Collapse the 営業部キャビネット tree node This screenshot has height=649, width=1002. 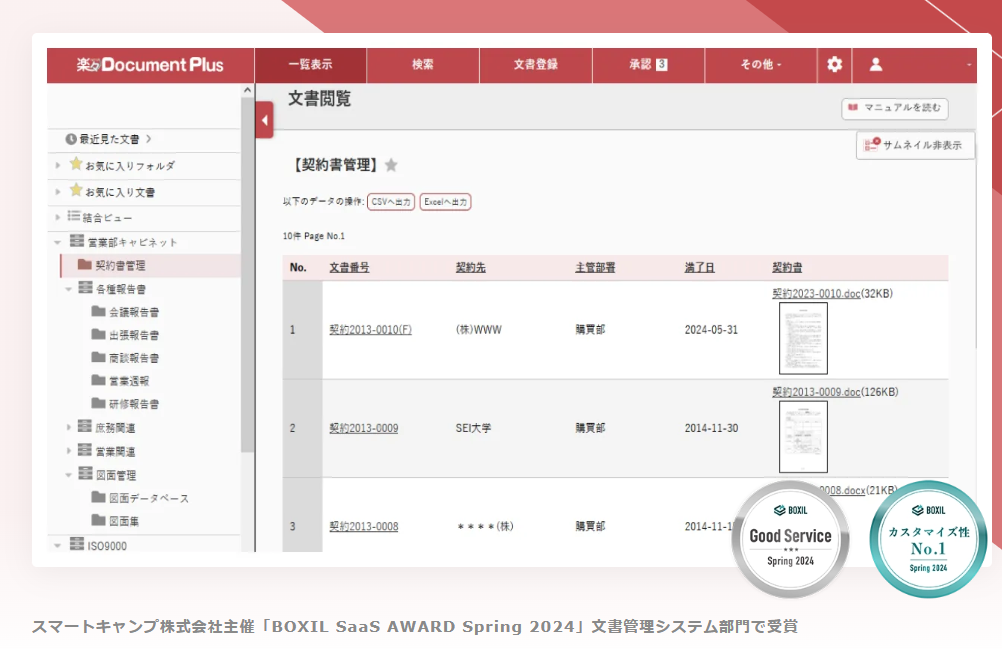[58, 243]
